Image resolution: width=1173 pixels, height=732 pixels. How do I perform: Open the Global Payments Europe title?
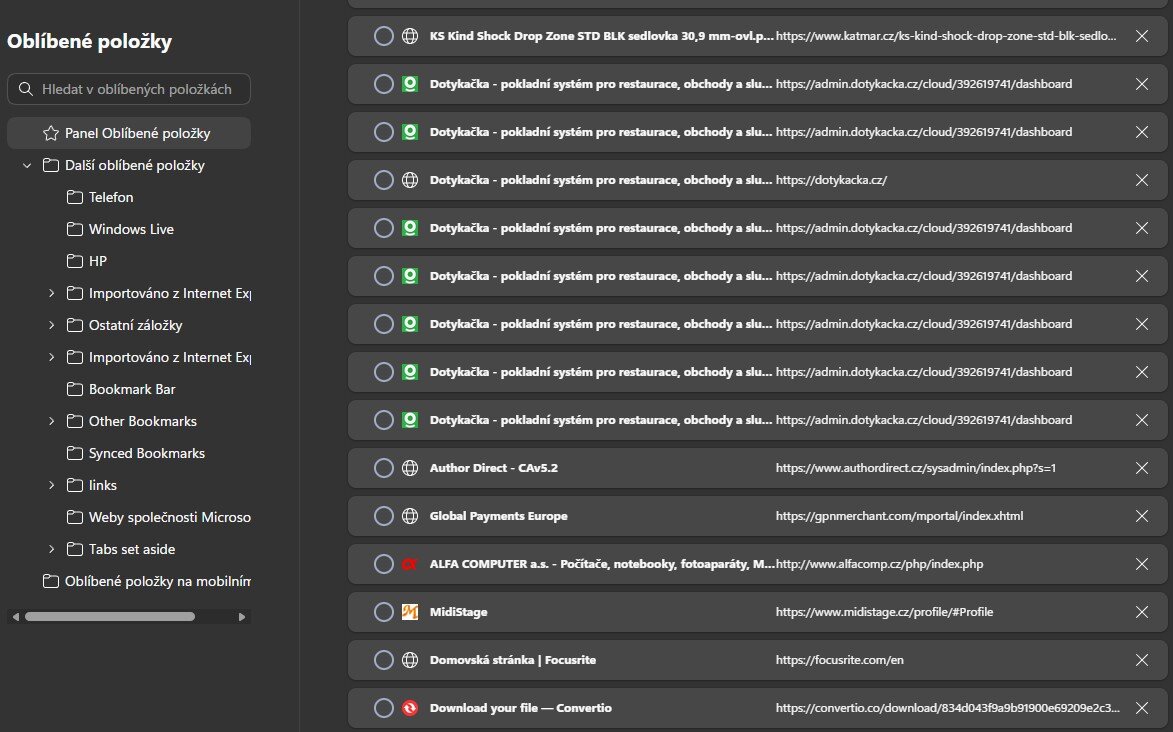[x=498, y=516]
